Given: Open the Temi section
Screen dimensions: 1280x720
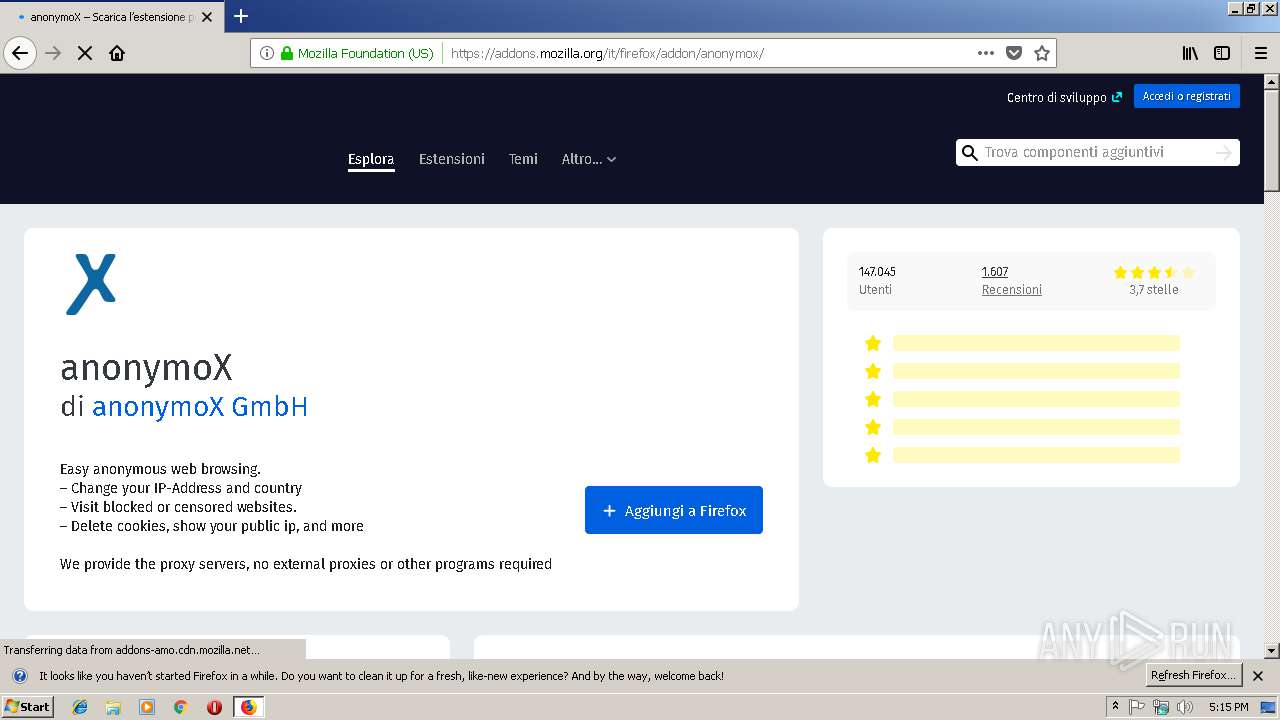Looking at the screenshot, I should click(523, 159).
